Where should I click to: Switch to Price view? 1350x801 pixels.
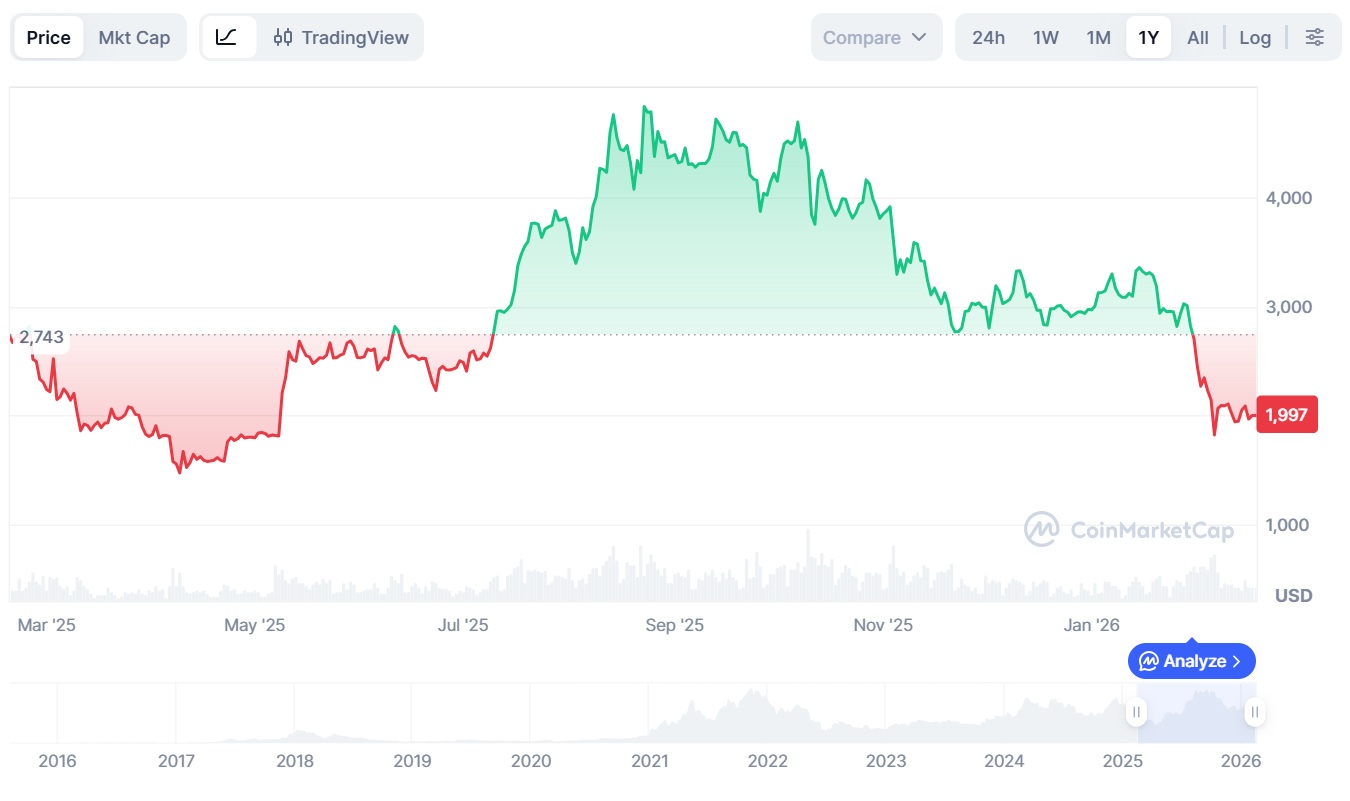click(49, 37)
